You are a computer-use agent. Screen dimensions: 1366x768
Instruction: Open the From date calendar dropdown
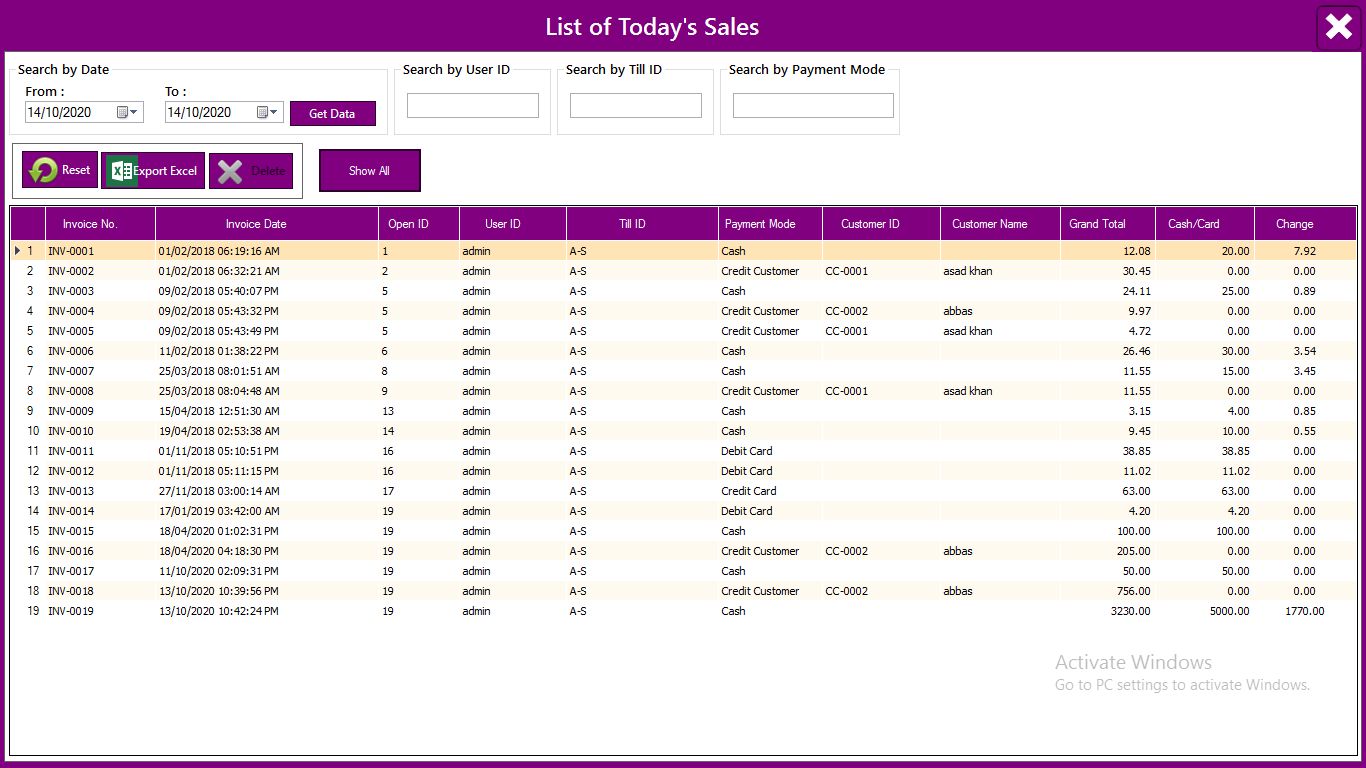[128, 113]
